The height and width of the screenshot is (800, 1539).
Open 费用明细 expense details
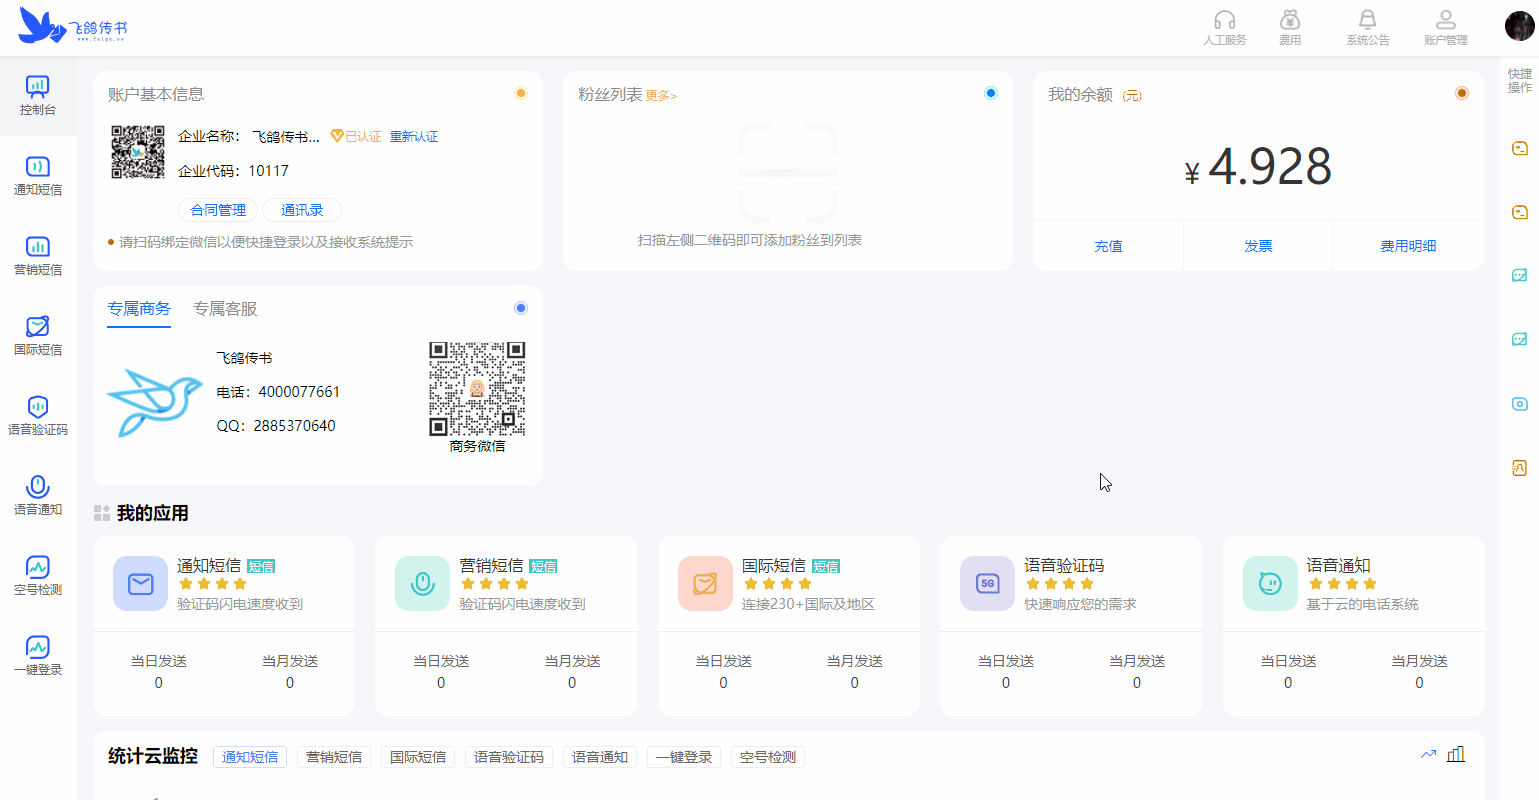click(1408, 246)
